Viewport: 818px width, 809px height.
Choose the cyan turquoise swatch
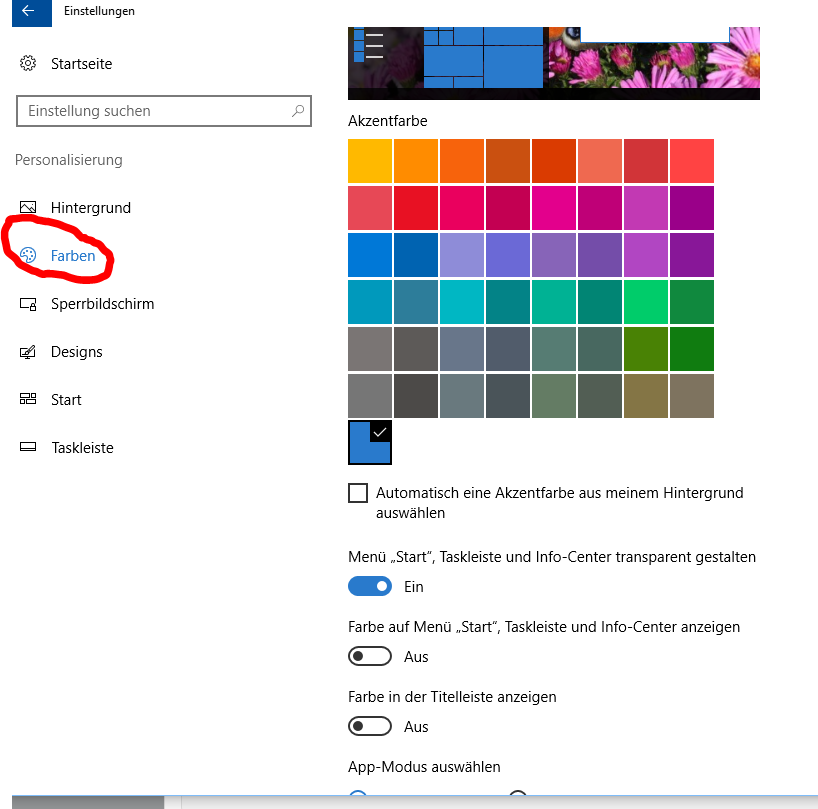pyautogui.click(x=462, y=301)
